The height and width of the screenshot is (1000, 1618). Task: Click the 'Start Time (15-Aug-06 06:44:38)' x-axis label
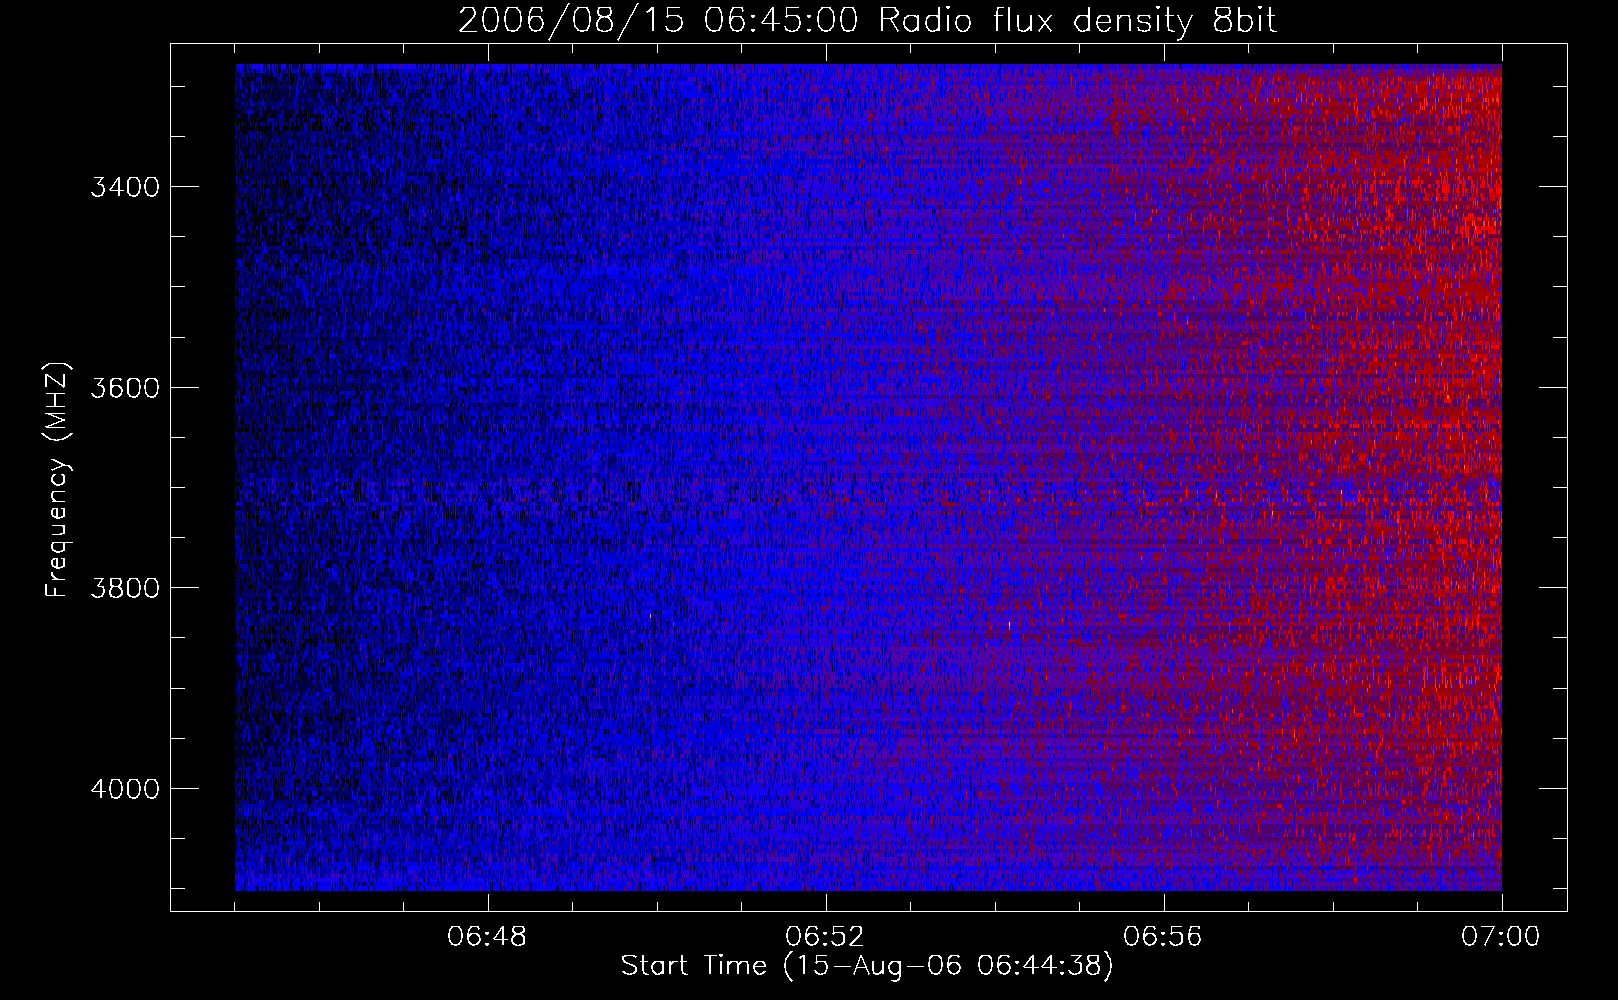867,966
